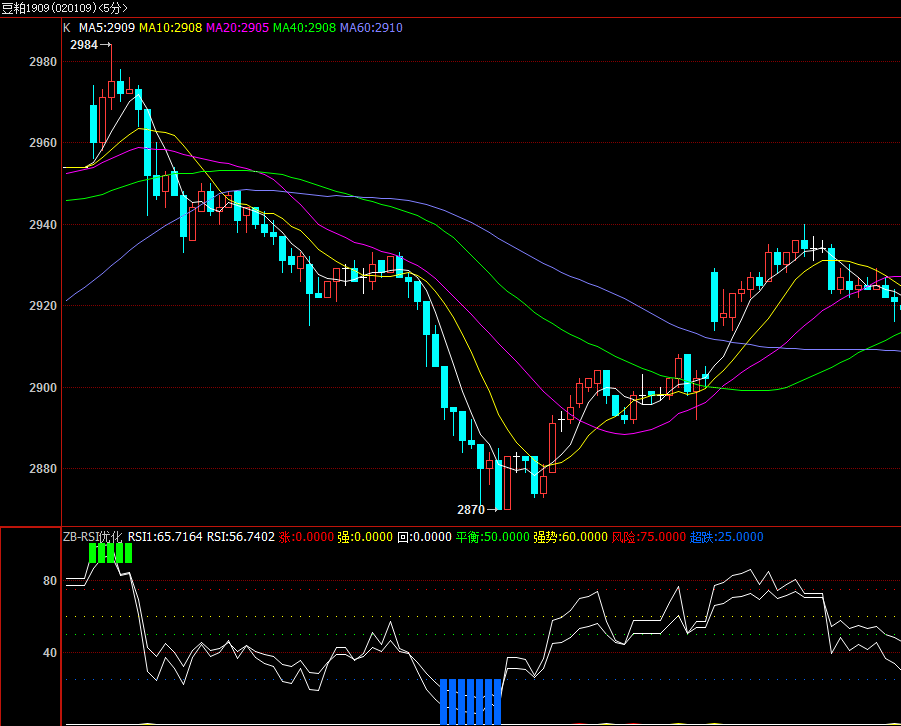Click the 2980 price axis label
Screen dimensions: 901x726
click(x=43, y=62)
